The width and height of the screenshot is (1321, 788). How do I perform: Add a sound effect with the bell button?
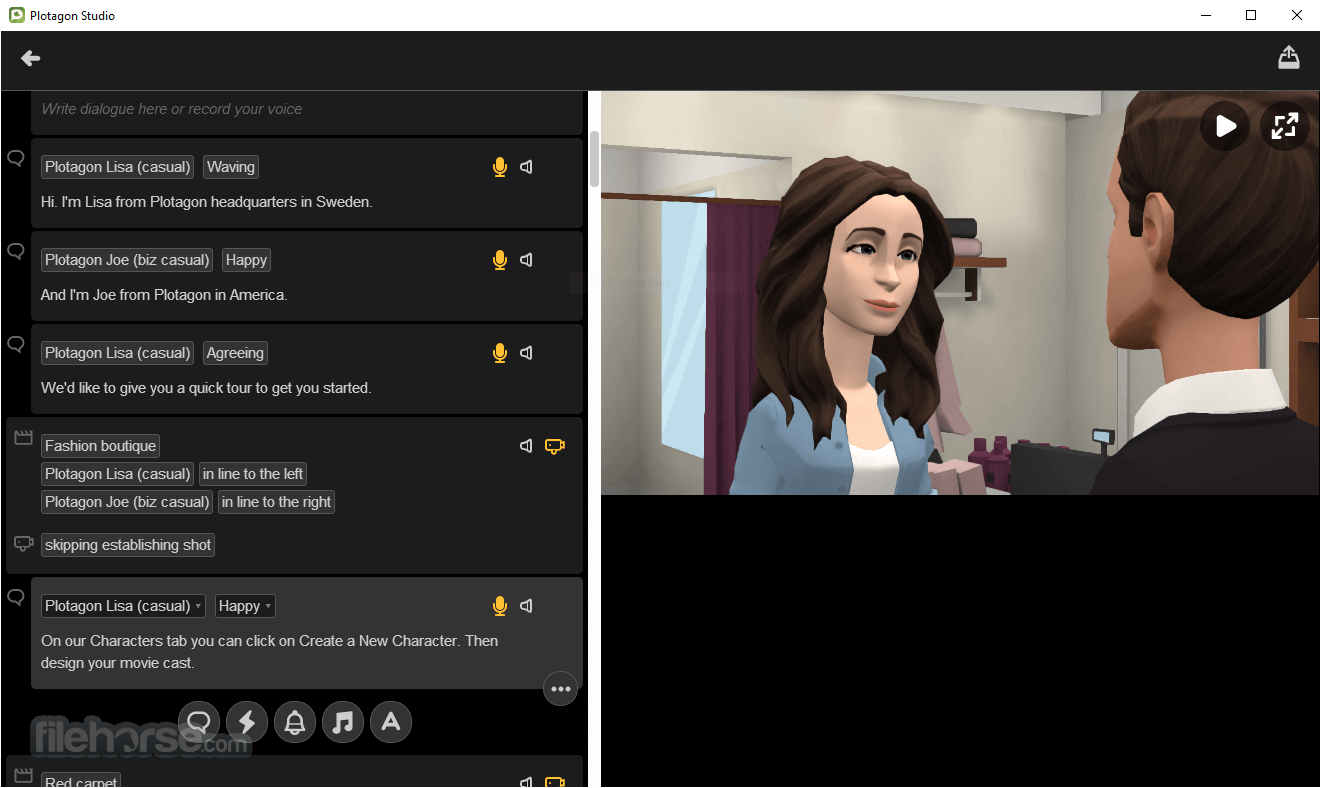pos(295,722)
